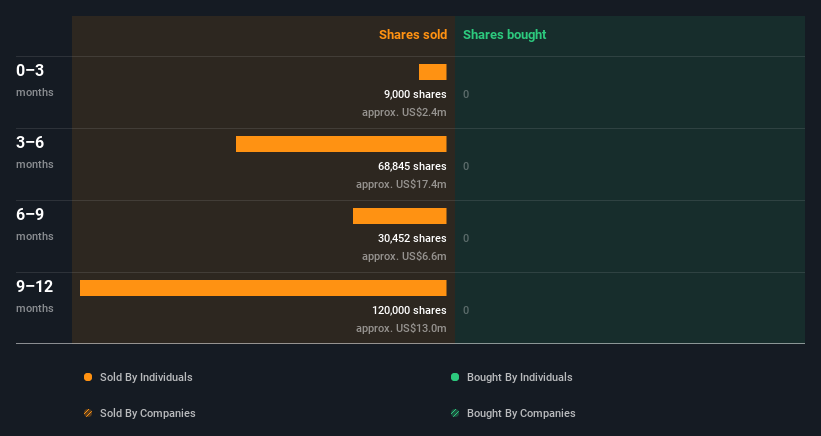
Task: Click the 3–6 months orange bar
Action: (x=341, y=144)
